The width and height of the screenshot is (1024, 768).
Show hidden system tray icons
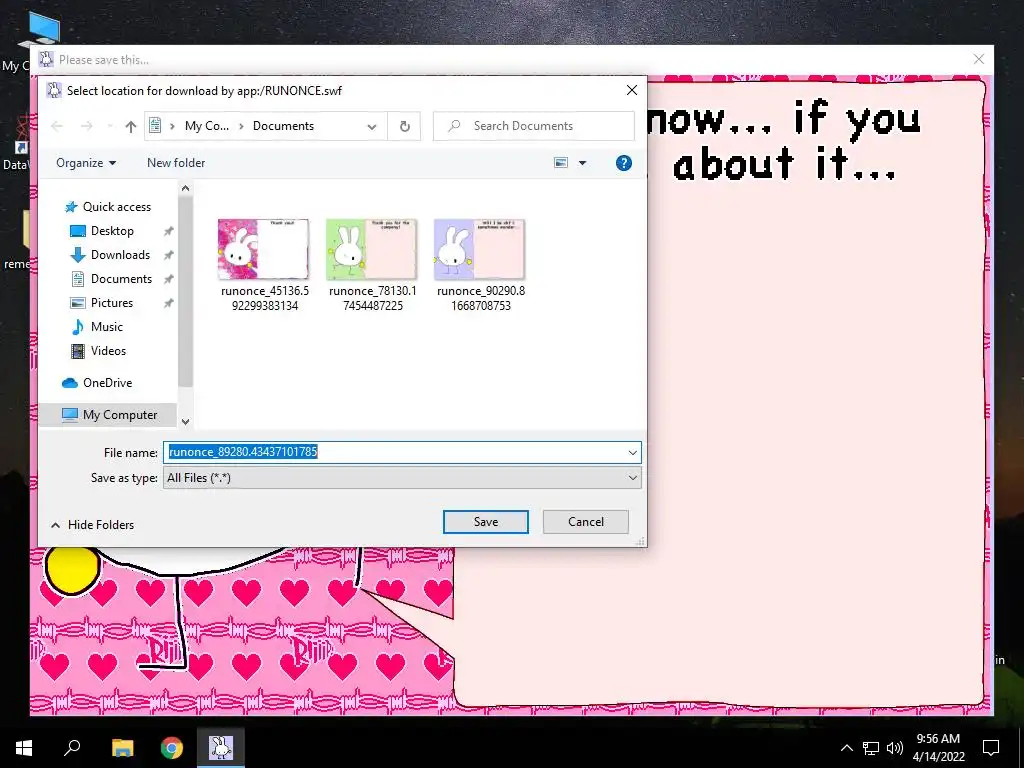click(846, 748)
